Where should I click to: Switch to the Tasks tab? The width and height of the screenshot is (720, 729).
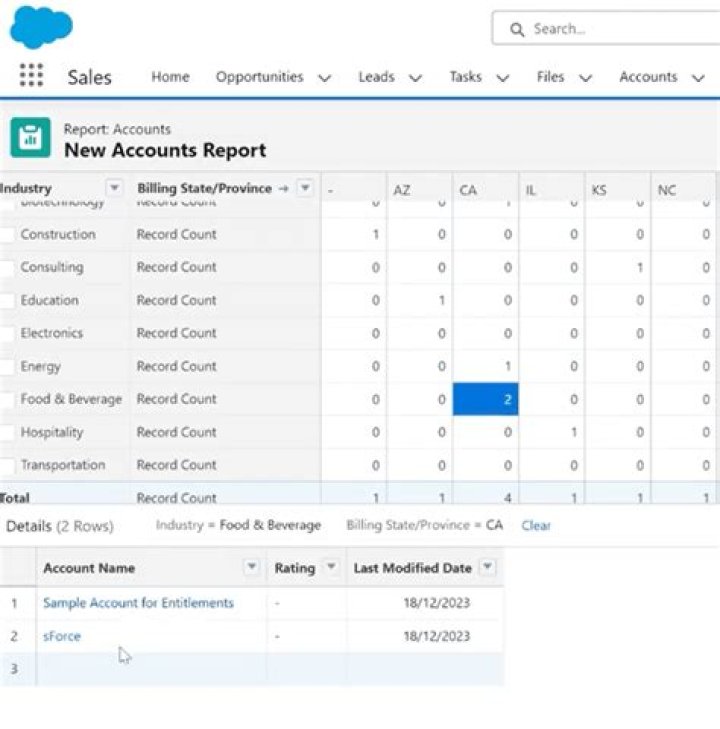(x=465, y=77)
